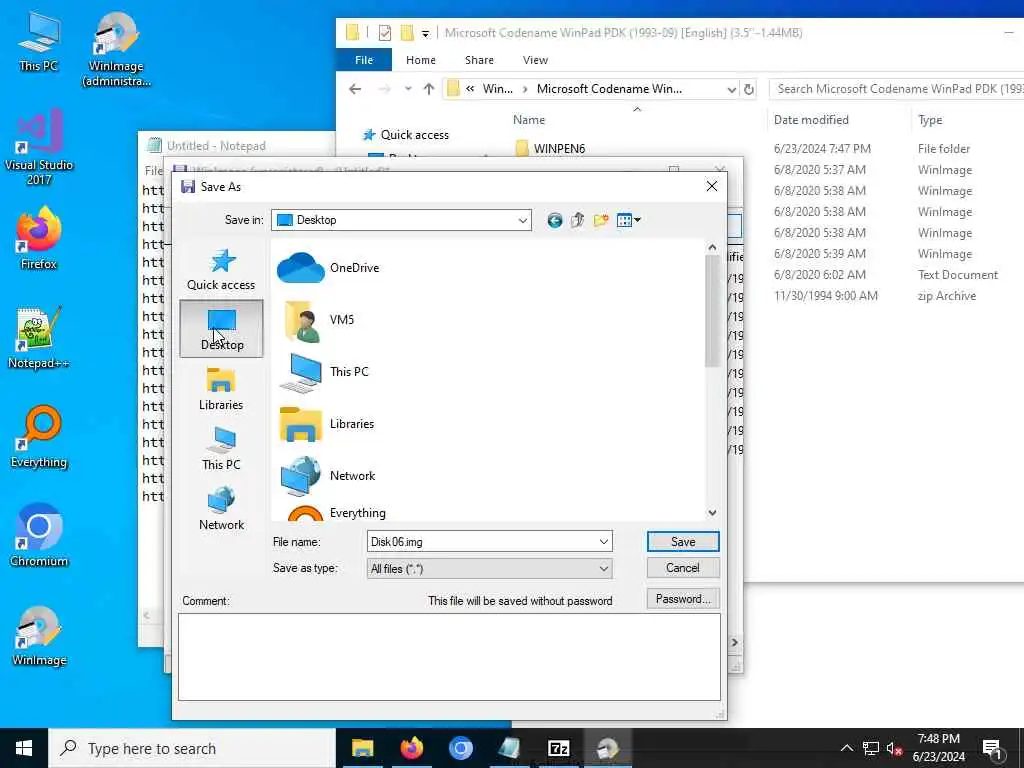Open Firefox desktop shortcut

(x=39, y=238)
